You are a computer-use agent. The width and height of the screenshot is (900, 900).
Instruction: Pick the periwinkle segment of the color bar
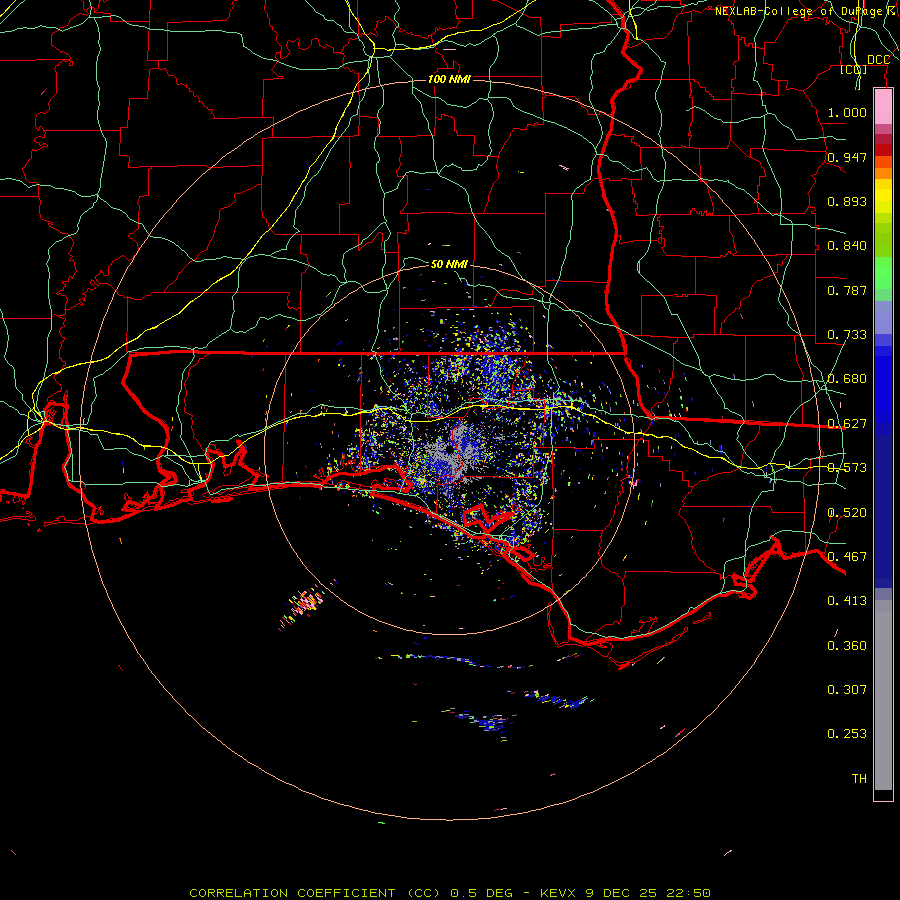click(883, 317)
